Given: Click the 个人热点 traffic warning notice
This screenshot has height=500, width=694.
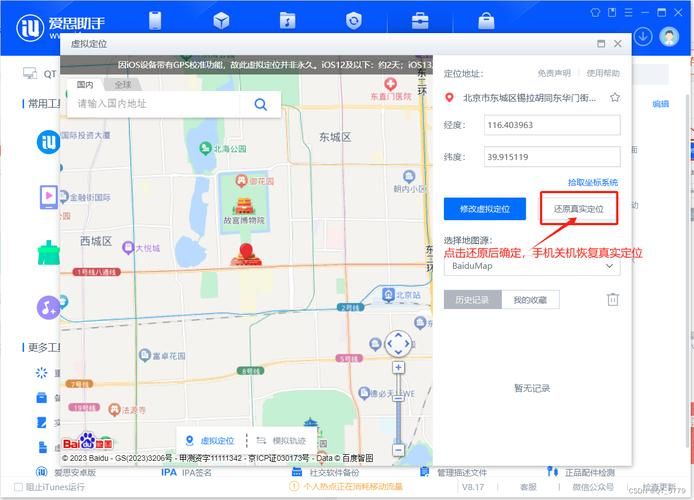Looking at the screenshot, I should pos(346,487).
